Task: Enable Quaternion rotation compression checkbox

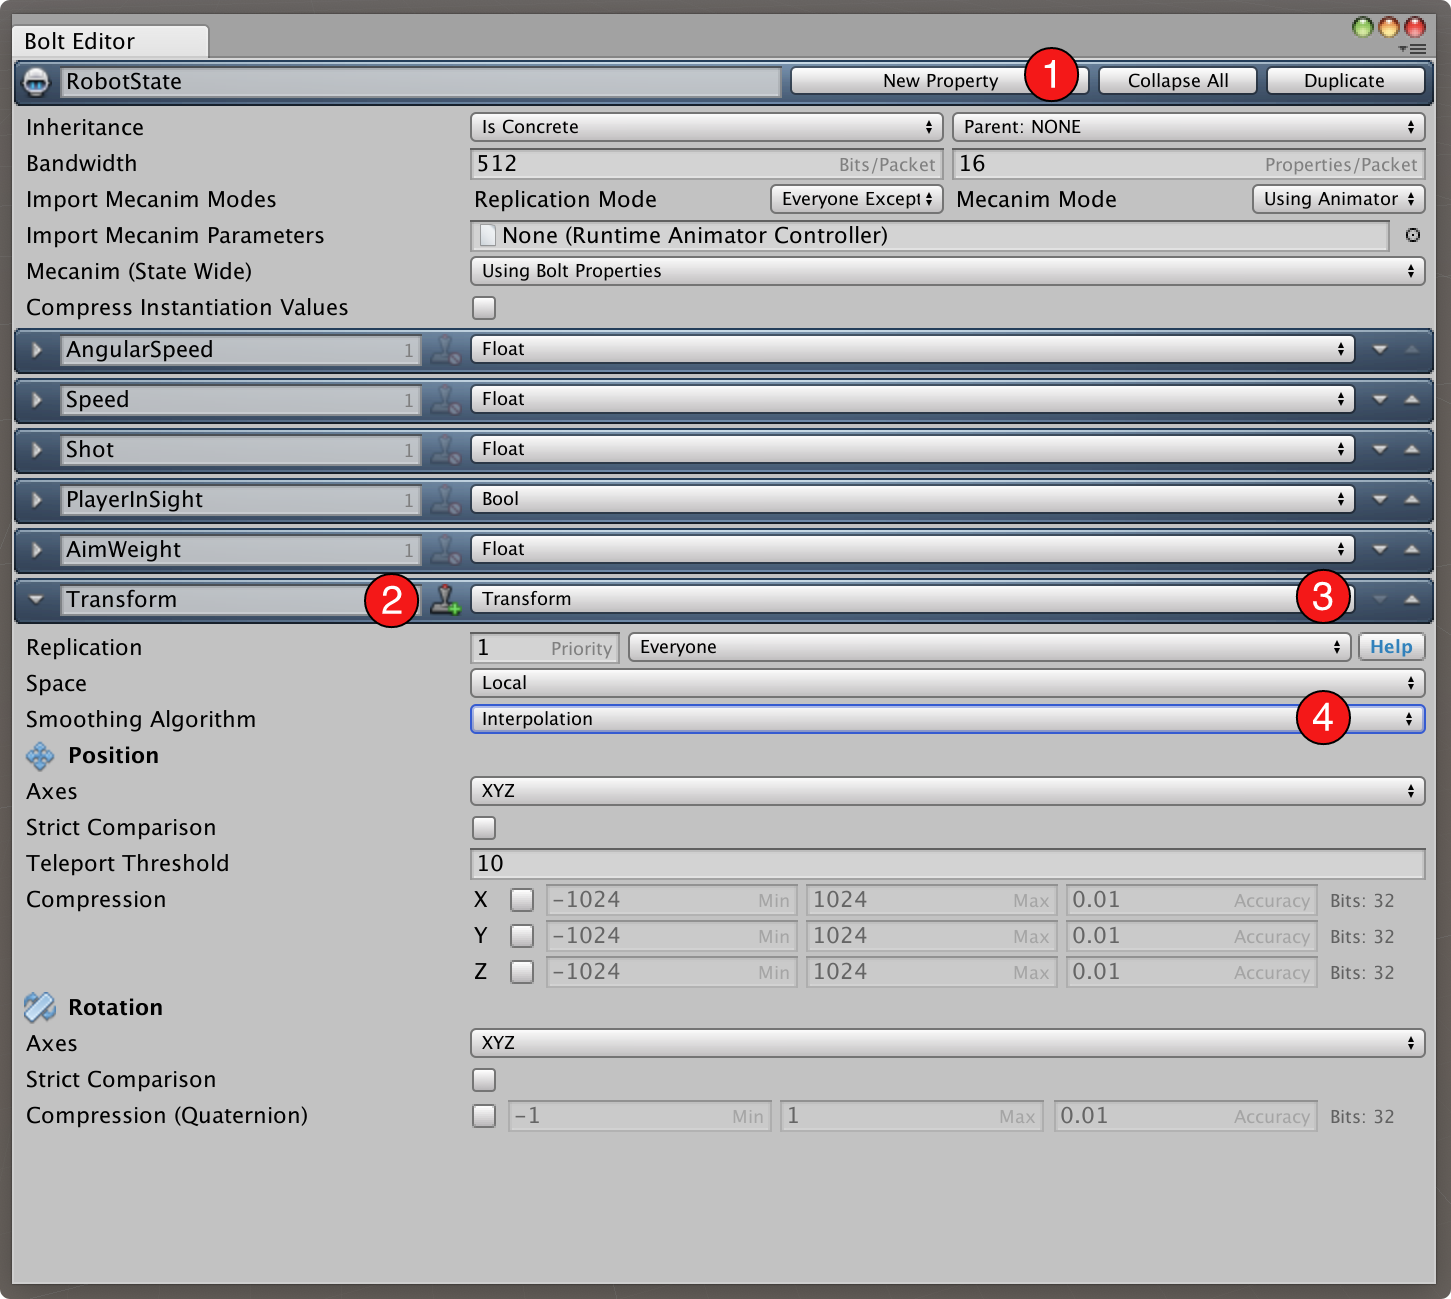Action: pos(484,1115)
